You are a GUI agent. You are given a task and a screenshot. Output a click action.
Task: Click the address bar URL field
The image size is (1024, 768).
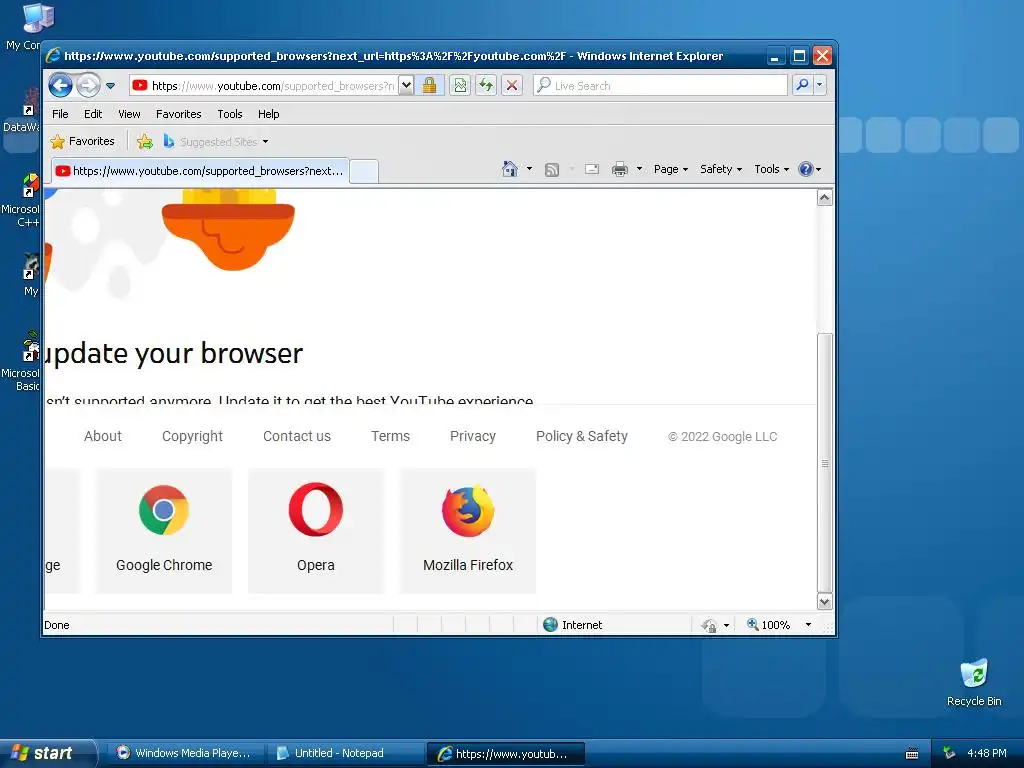point(264,86)
